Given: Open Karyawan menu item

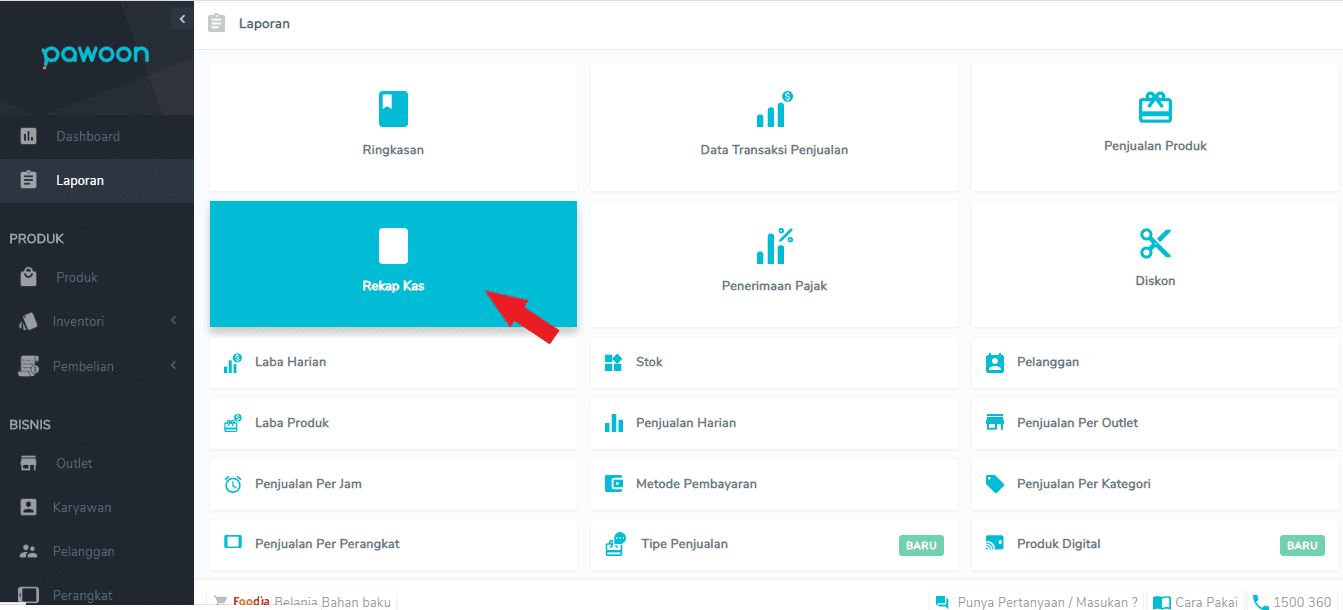Looking at the screenshot, I should [x=97, y=507].
